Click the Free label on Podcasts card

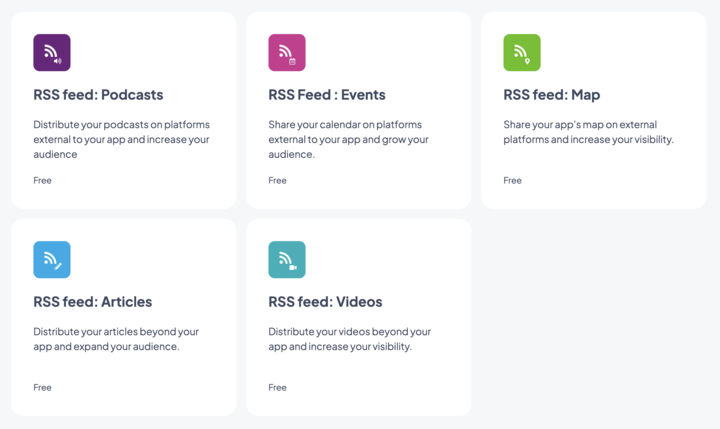(x=43, y=181)
